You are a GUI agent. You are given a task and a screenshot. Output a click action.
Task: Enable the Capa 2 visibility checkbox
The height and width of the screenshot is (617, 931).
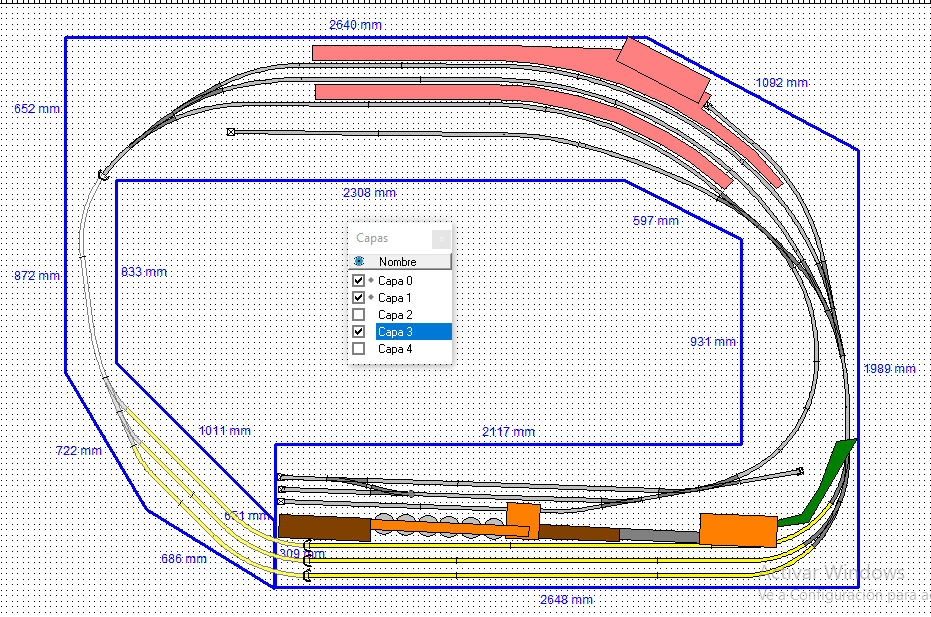(x=358, y=315)
